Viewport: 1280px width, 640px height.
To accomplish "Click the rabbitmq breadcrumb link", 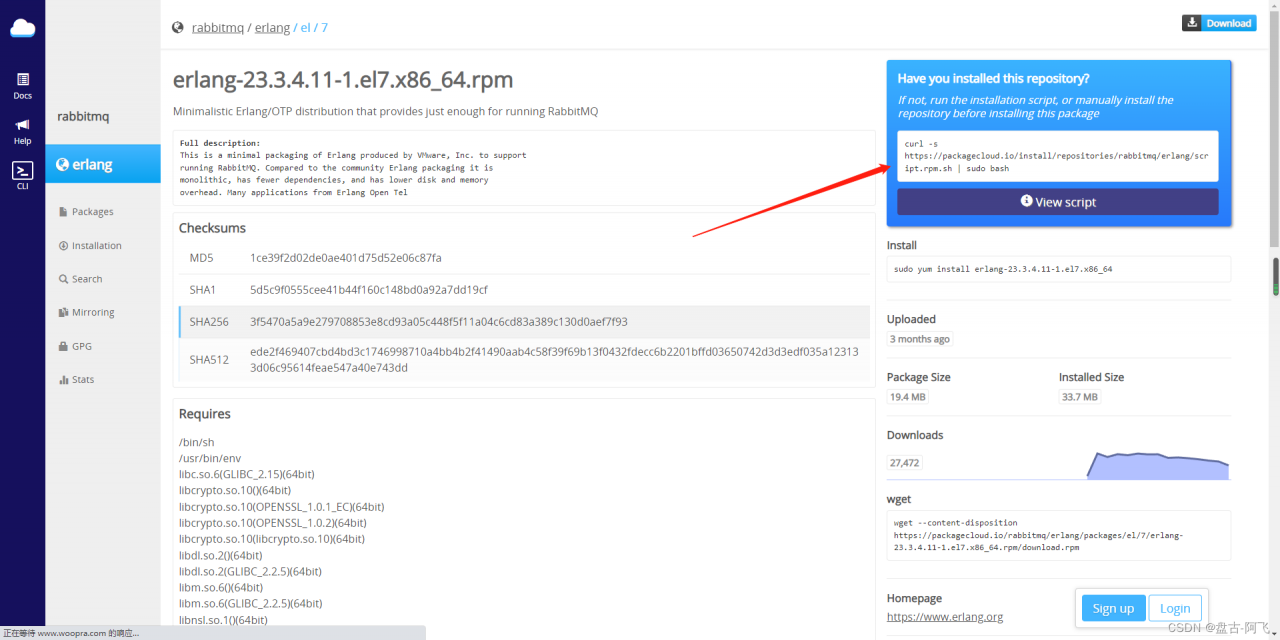I will pyautogui.click(x=218, y=28).
